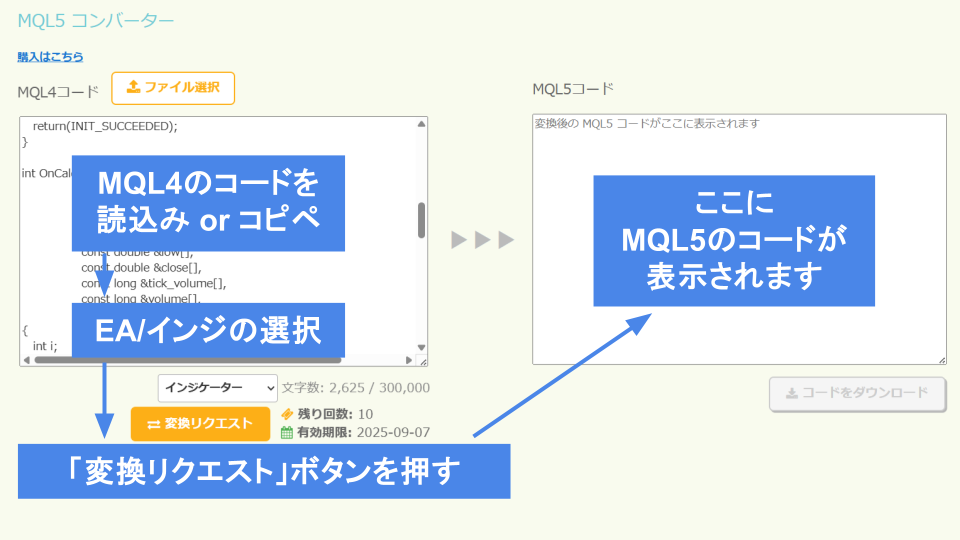Click the scroll-right arrow of MQL4 code box
The height and width of the screenshot is (540, 960).
(409, 360)
